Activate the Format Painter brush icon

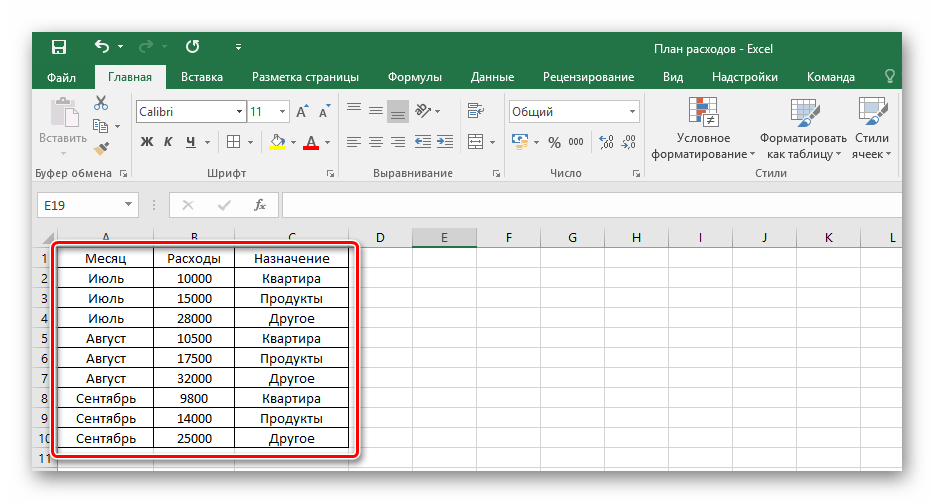(x=101, y=148)
